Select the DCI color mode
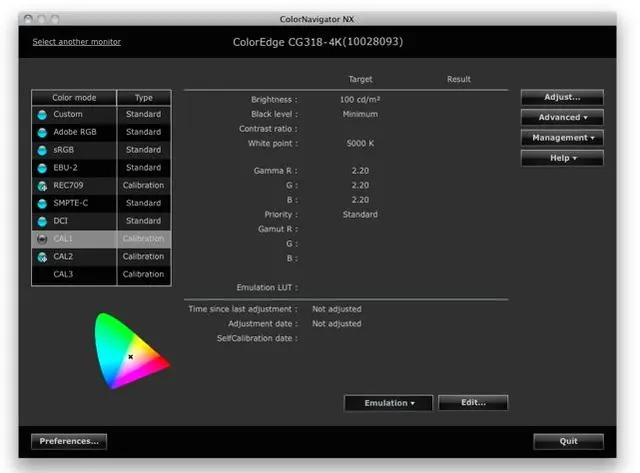This screenshot has height=473, width=640. pos(101,221)
